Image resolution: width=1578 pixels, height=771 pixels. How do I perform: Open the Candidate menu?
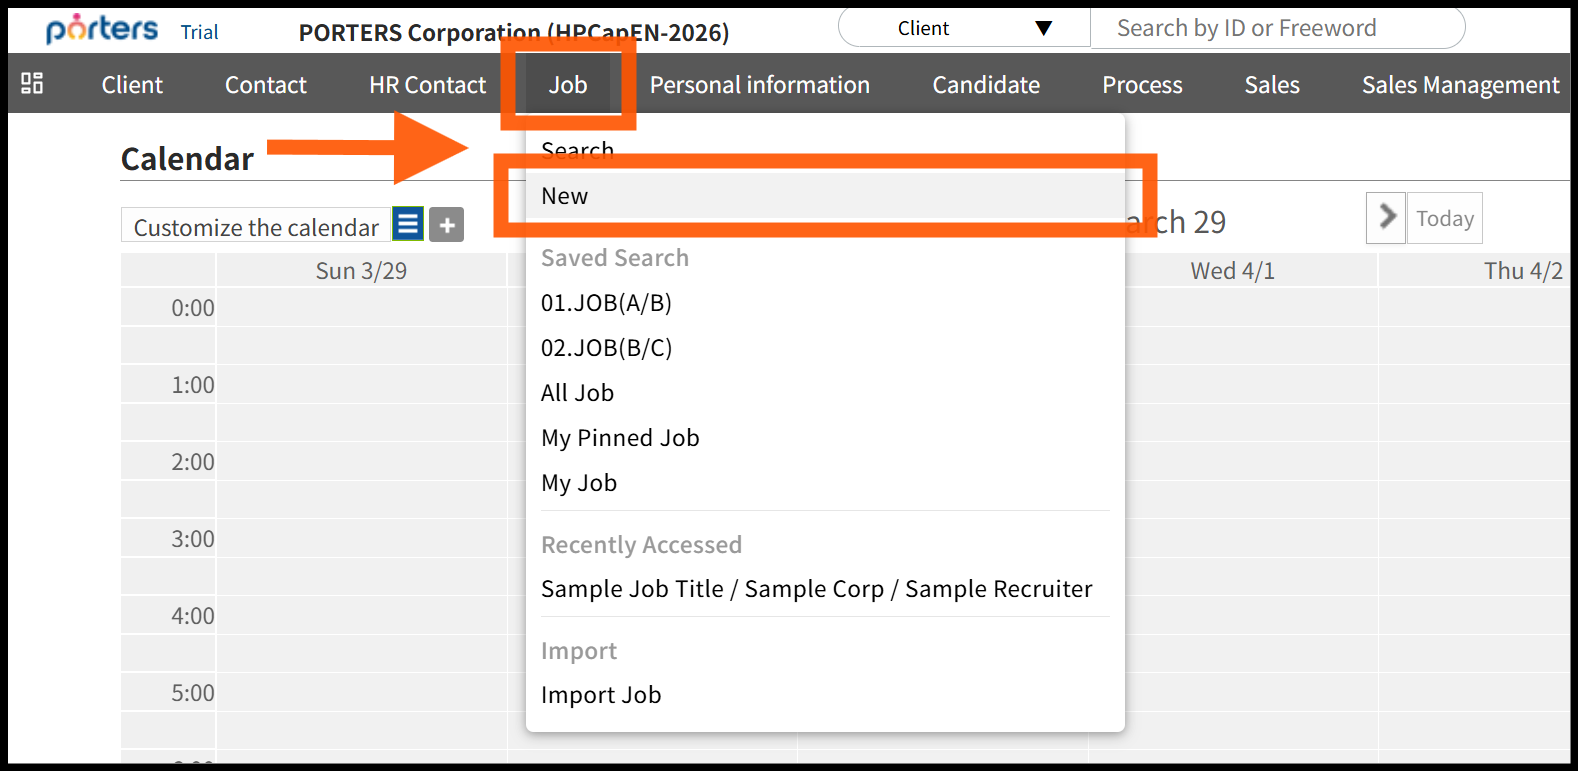coord(985,85)
